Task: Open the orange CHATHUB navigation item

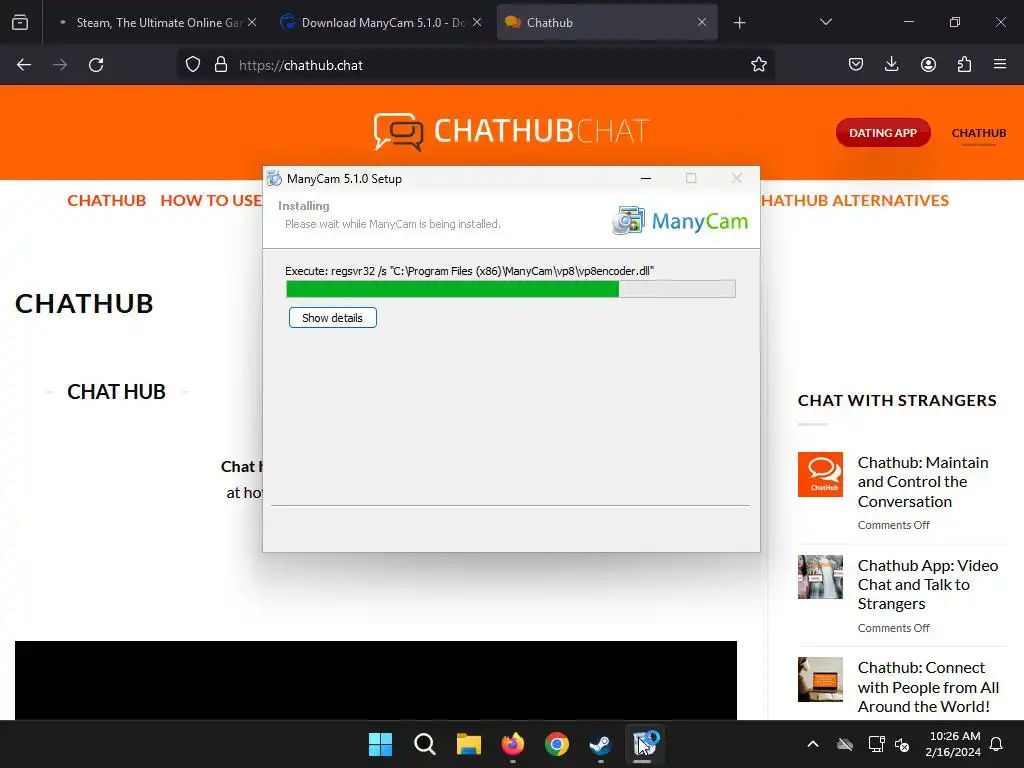Action: (106, 200)
